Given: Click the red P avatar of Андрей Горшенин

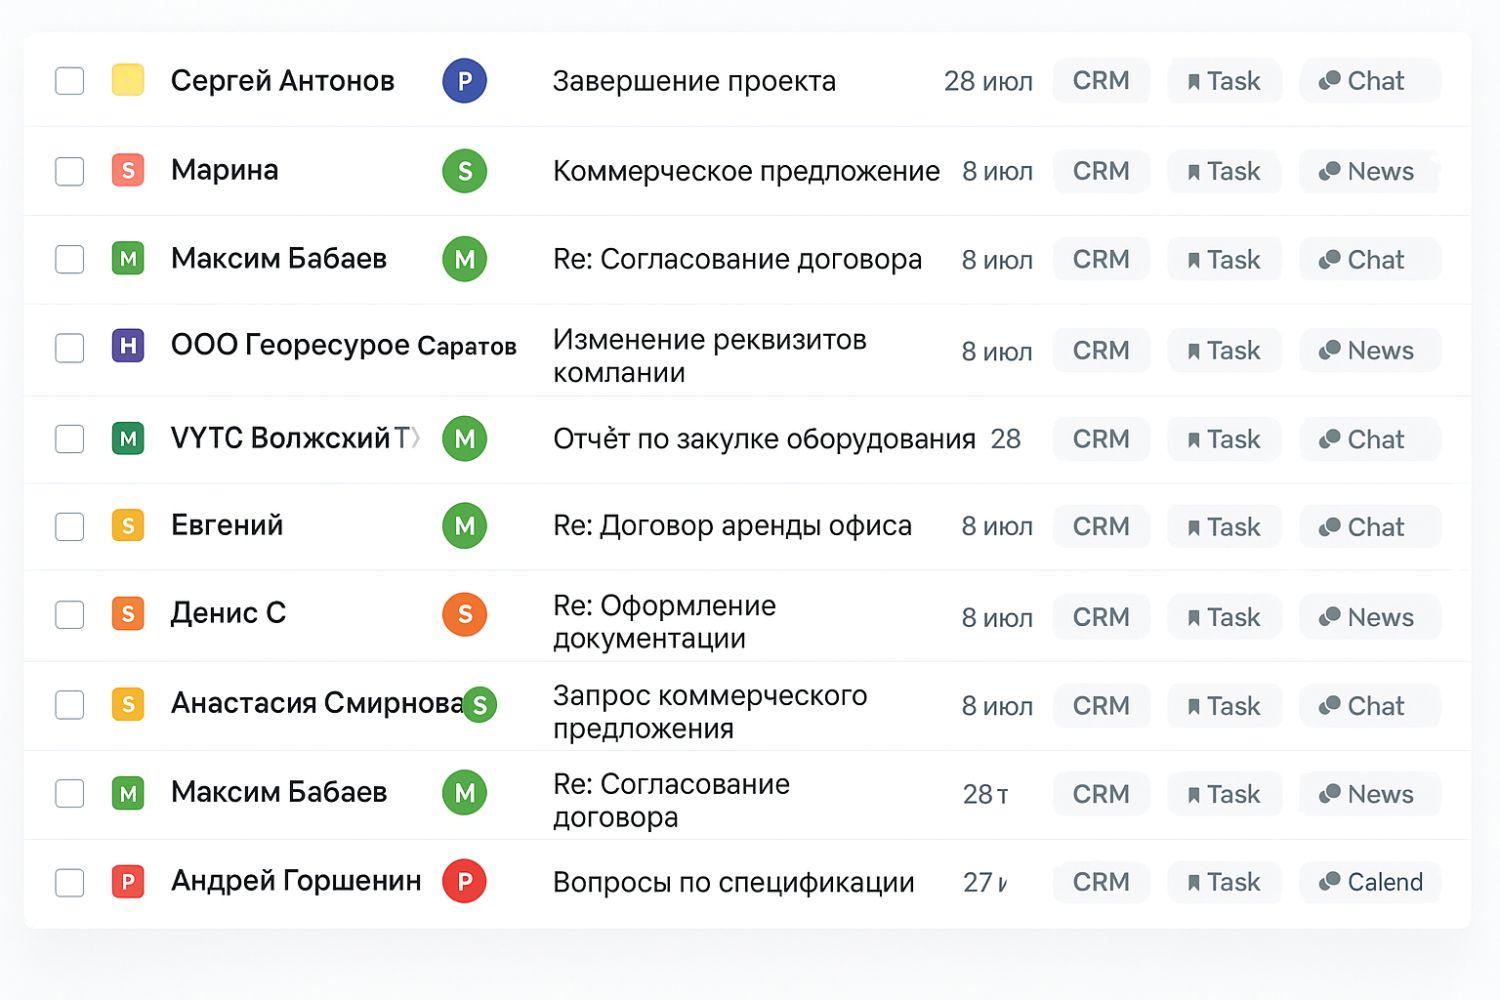Looking at the screenshot, I should [x=464, y=881].
